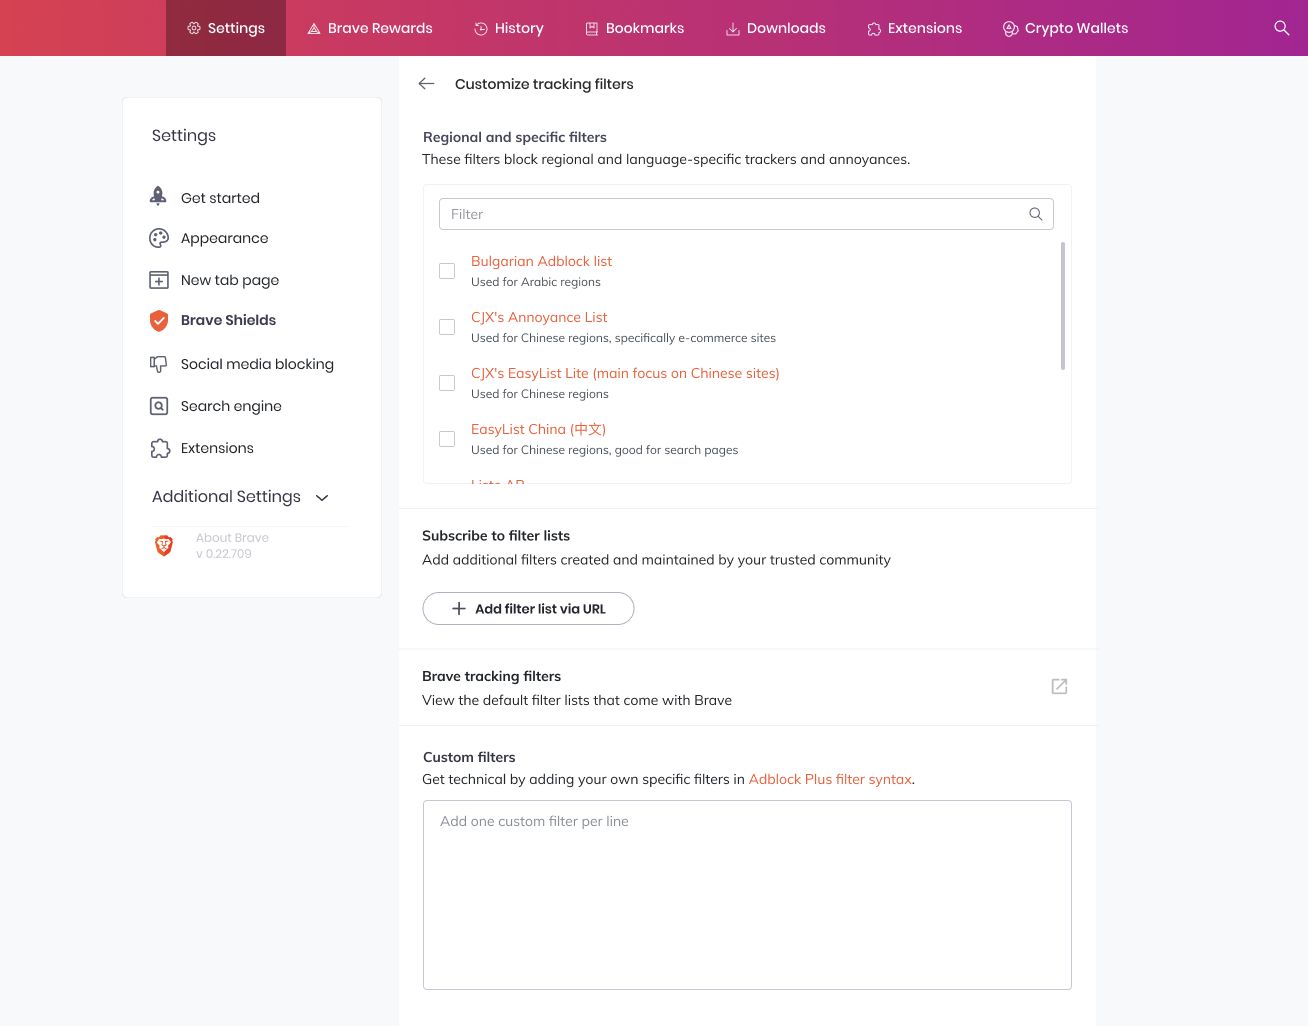This screenshot has height=1026, width=1308.
Task: Open the Crypto Wallets tab
Action: pos(1066,28)
